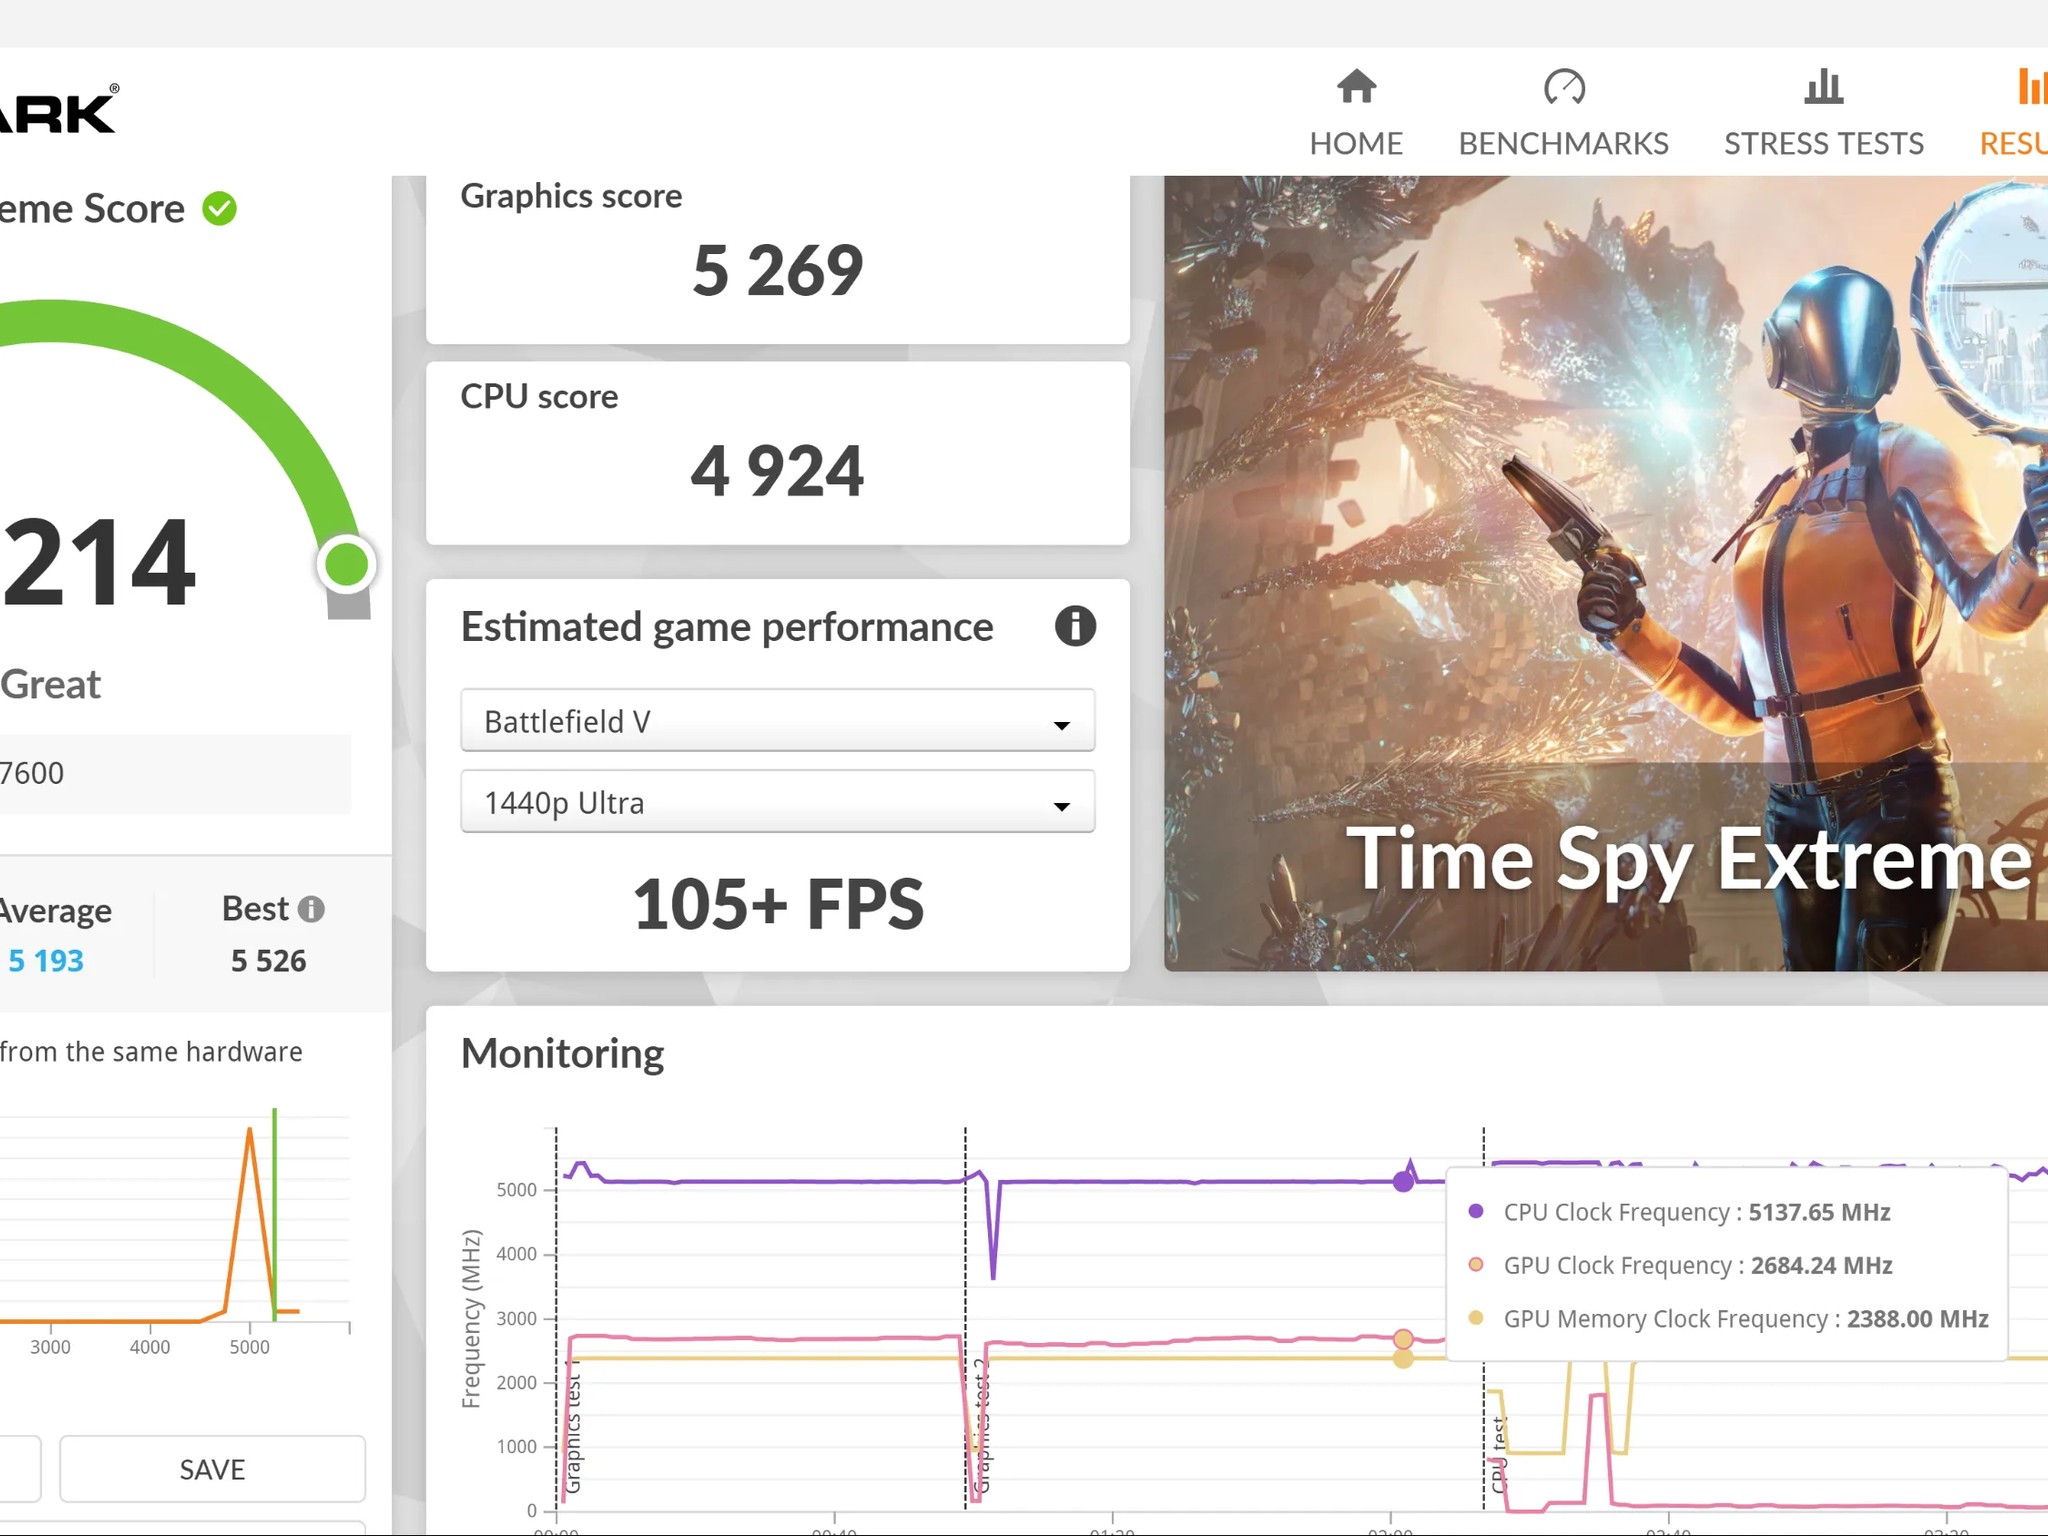This screenshot has width=2048, height=1536.
Task: Click the GPU memory clock point on graph
Action: (1403, 1359)
